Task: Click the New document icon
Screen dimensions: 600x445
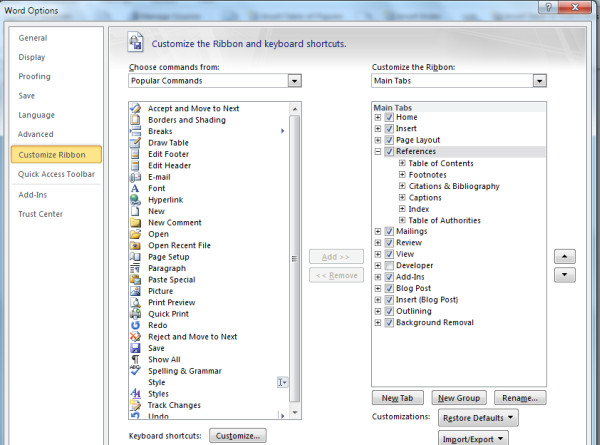Action: [135, 211]
